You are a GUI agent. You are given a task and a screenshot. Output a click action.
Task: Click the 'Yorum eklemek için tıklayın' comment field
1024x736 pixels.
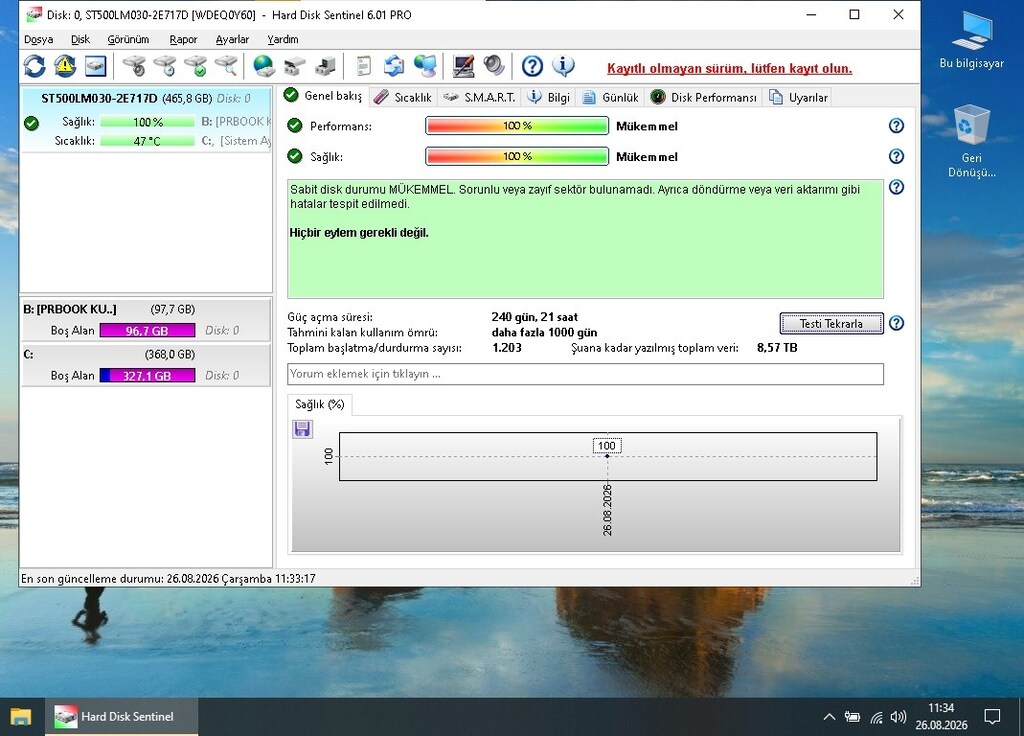pyautogui.click(x=585, y=374)
